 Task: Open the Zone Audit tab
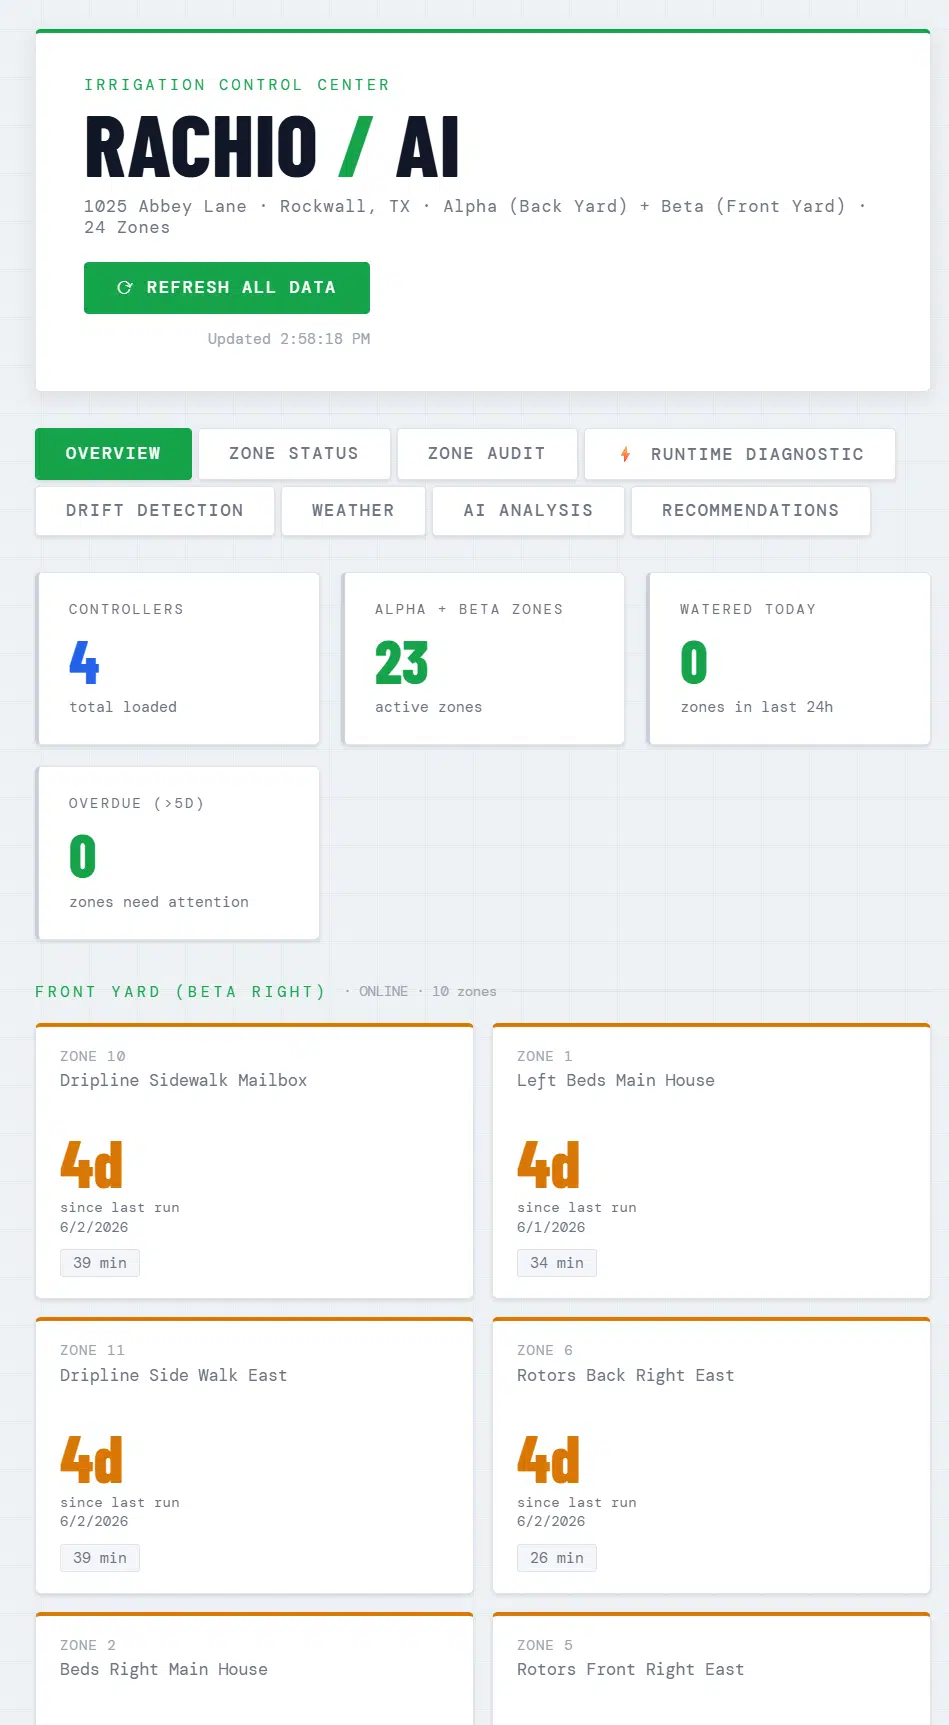487,454
